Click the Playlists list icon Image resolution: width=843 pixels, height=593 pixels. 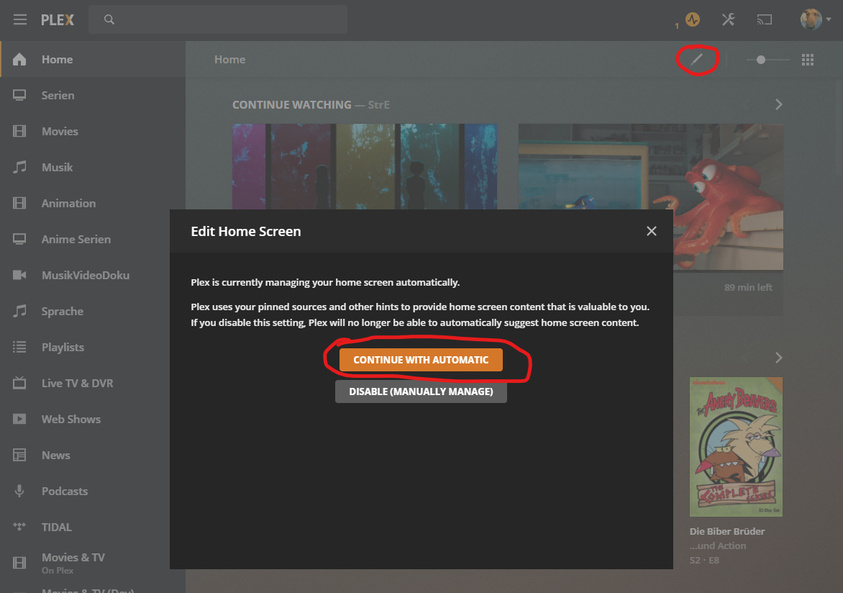pos(19,347)
